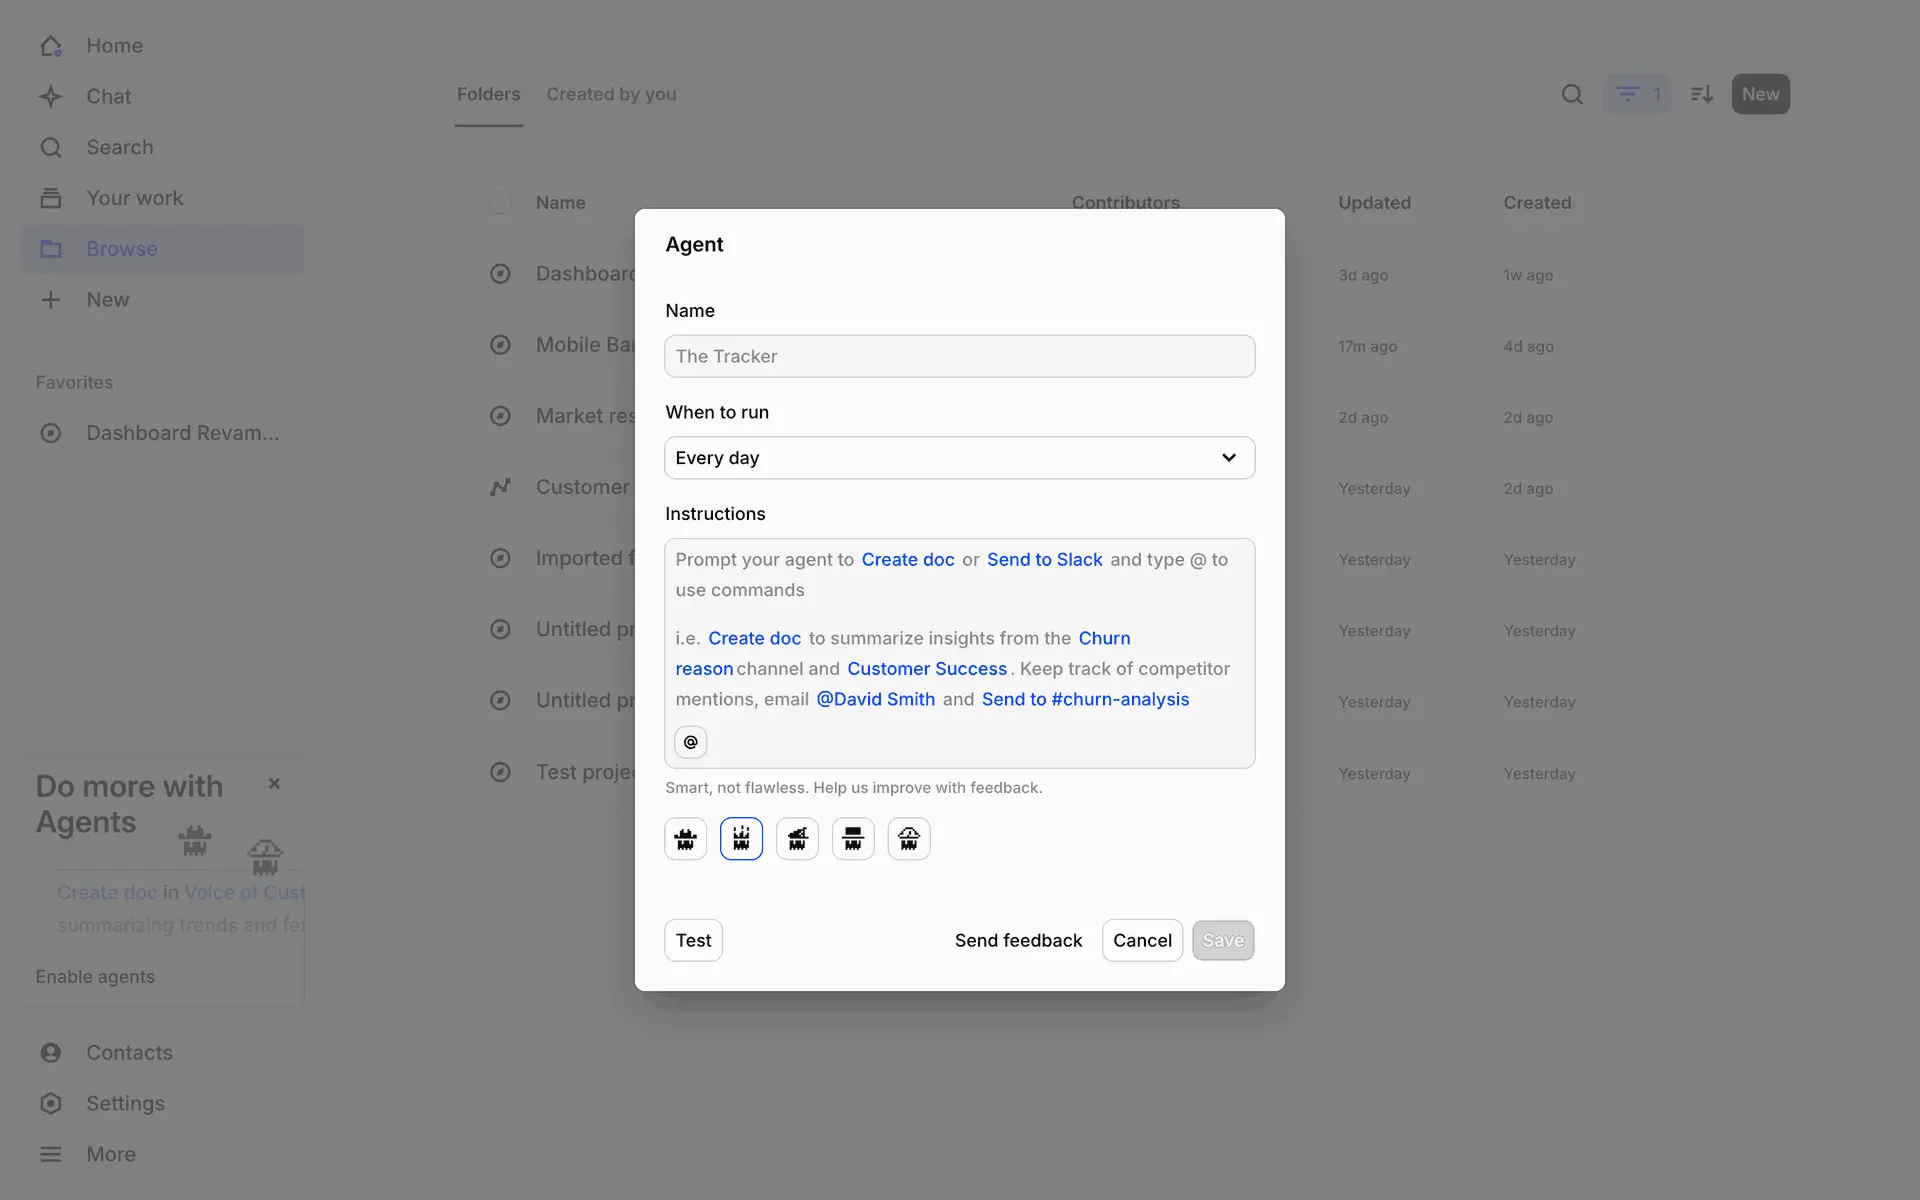Open the More menu in sidebar
The image size is (1920, 1200).
point(110,1154)
